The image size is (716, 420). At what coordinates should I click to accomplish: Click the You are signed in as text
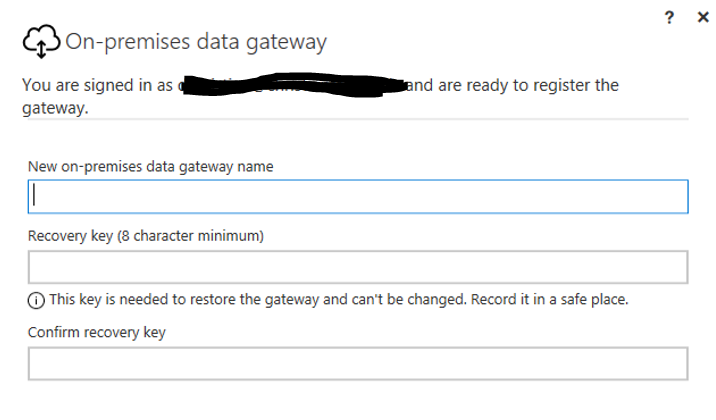point(97,85)
